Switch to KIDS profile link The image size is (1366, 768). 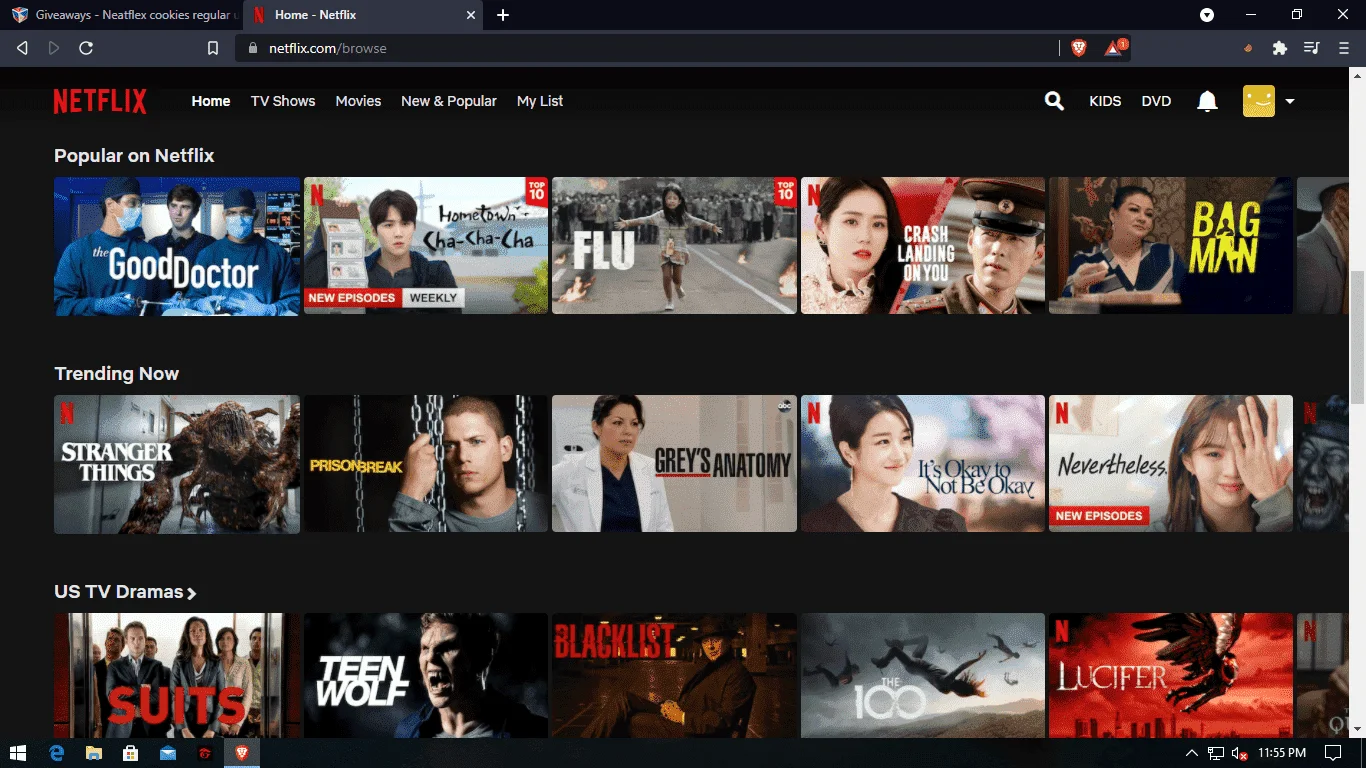click(1105, 101)
